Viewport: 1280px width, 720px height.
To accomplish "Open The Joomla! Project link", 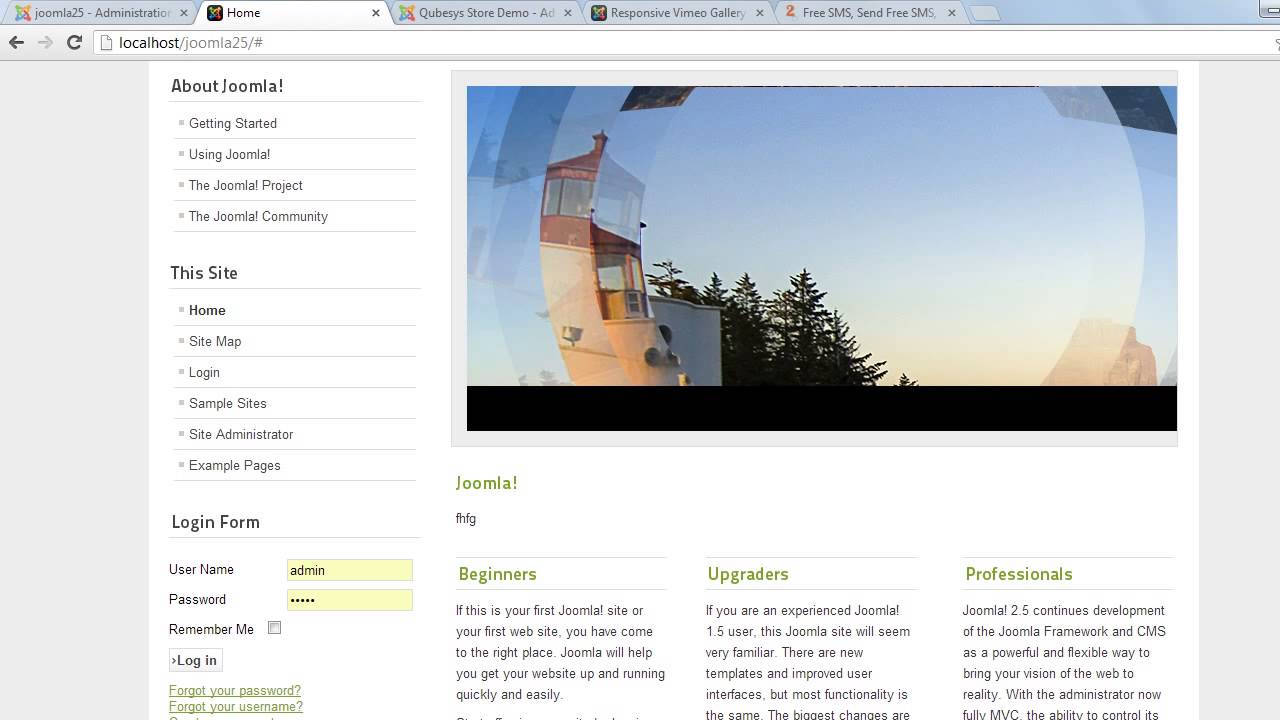I will coord(245,185).
